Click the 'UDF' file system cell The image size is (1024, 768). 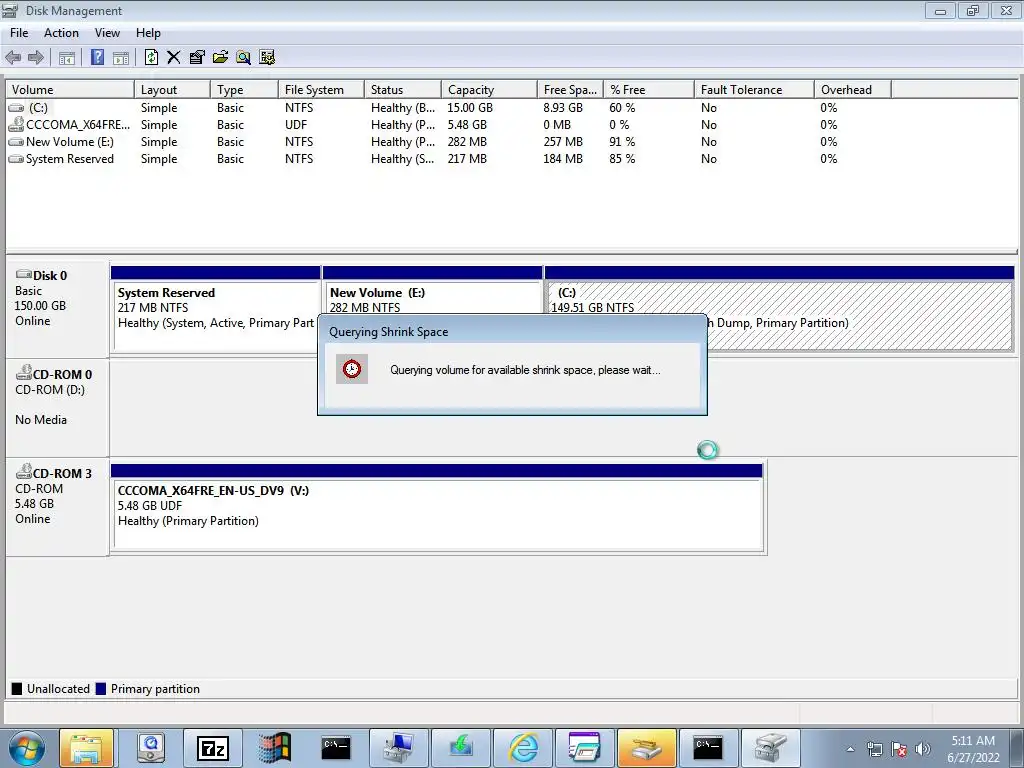(x=296, y=125)
